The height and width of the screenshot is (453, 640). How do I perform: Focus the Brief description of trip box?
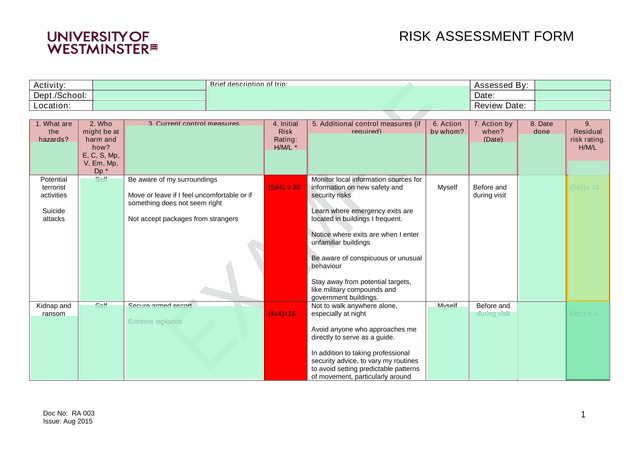(337, 98)
